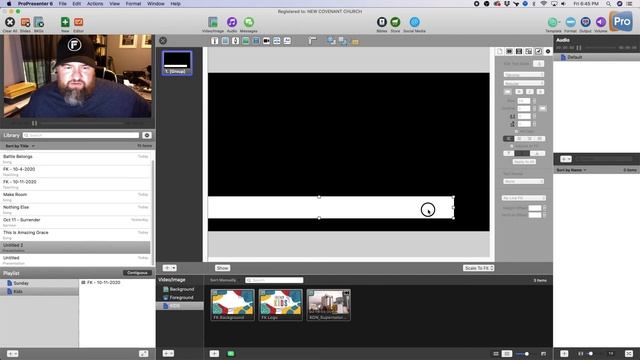Select the live video camera tool in editor
The height and width of the screenshot is (360, 640).
267,41
